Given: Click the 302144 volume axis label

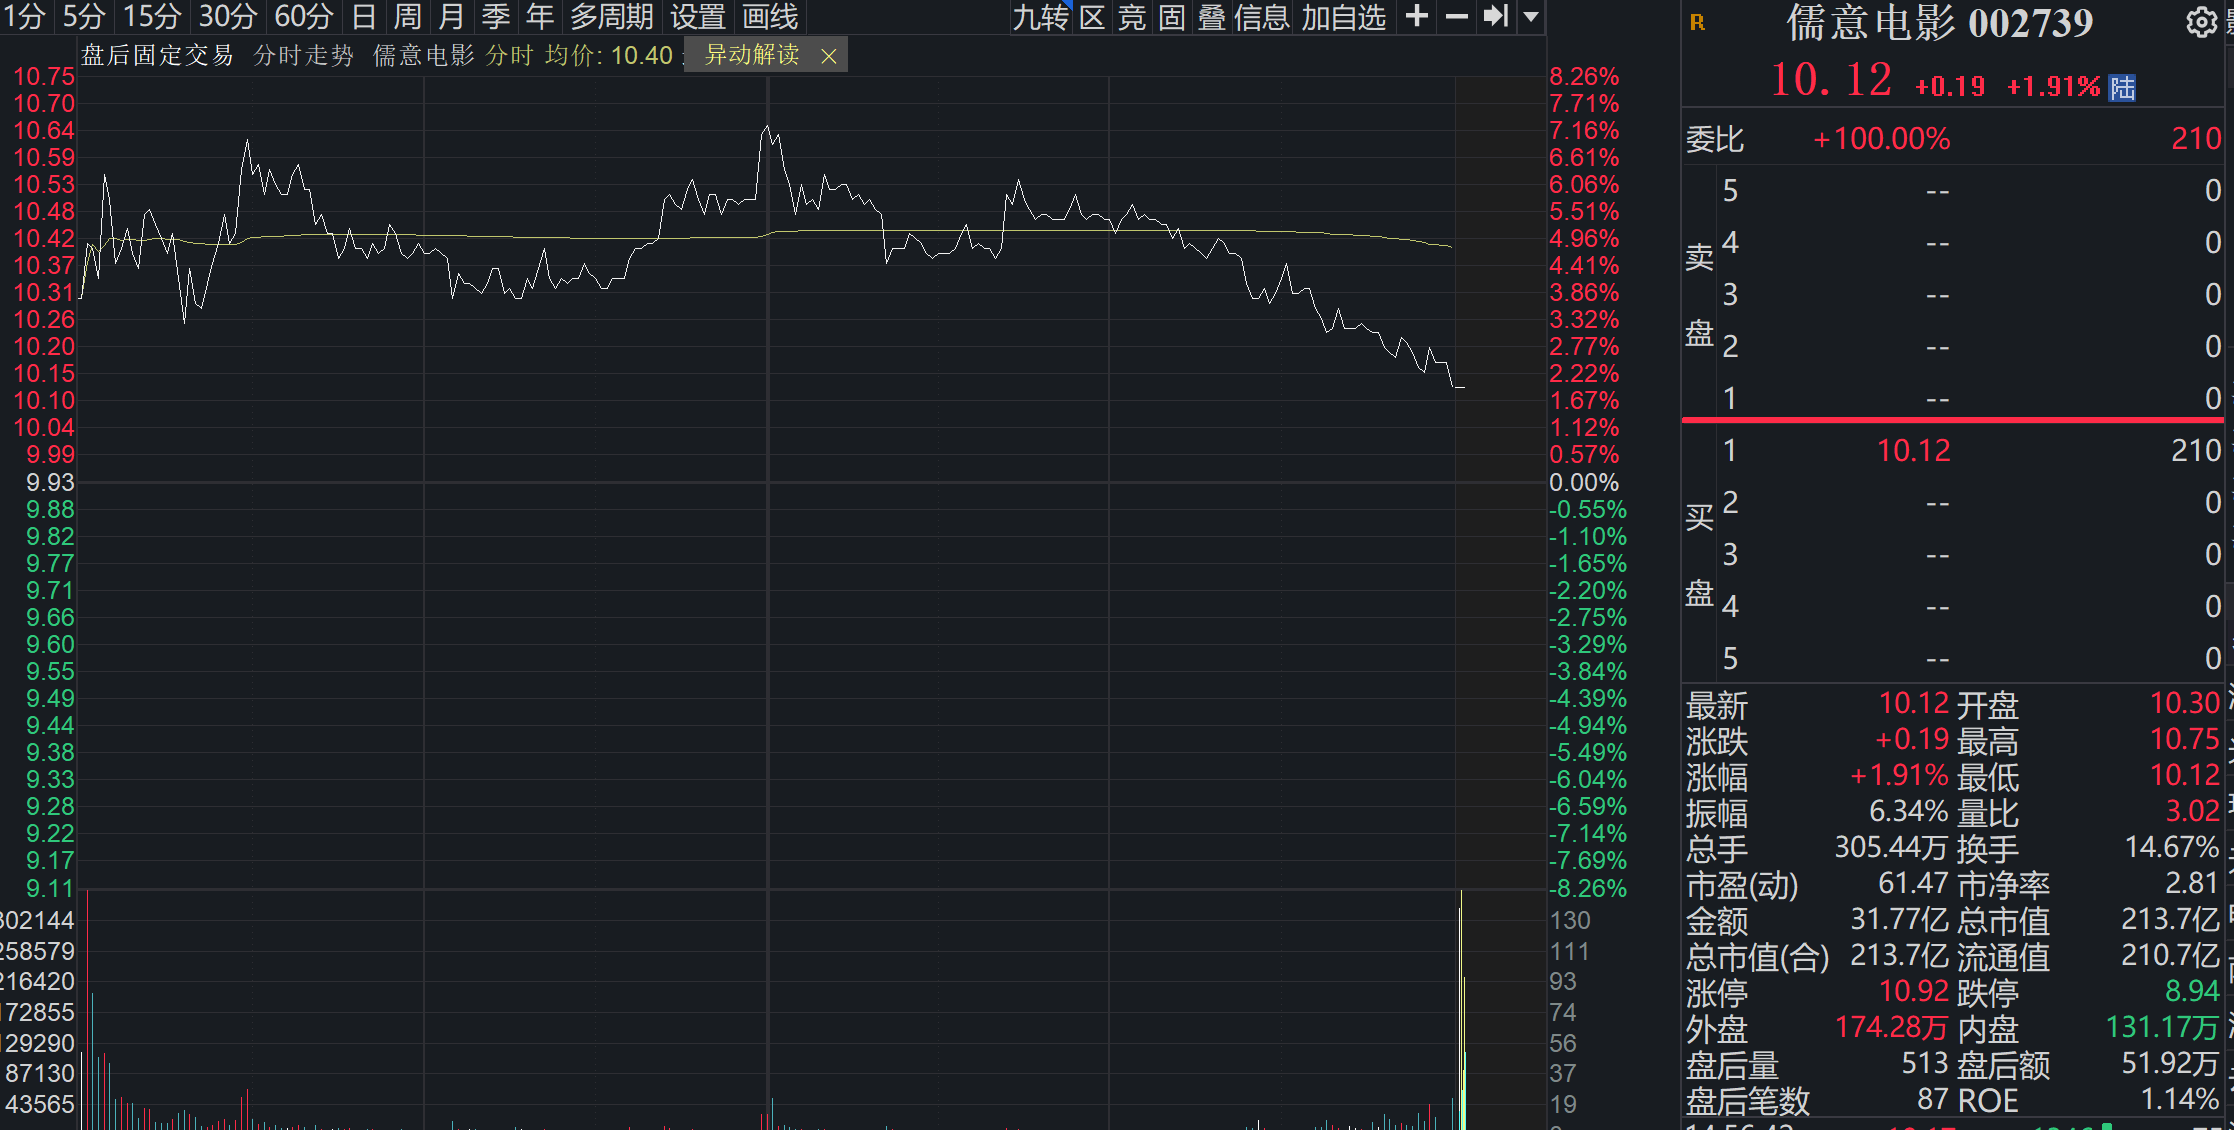Looking at the screenshot, I should (x=38, y=920).
